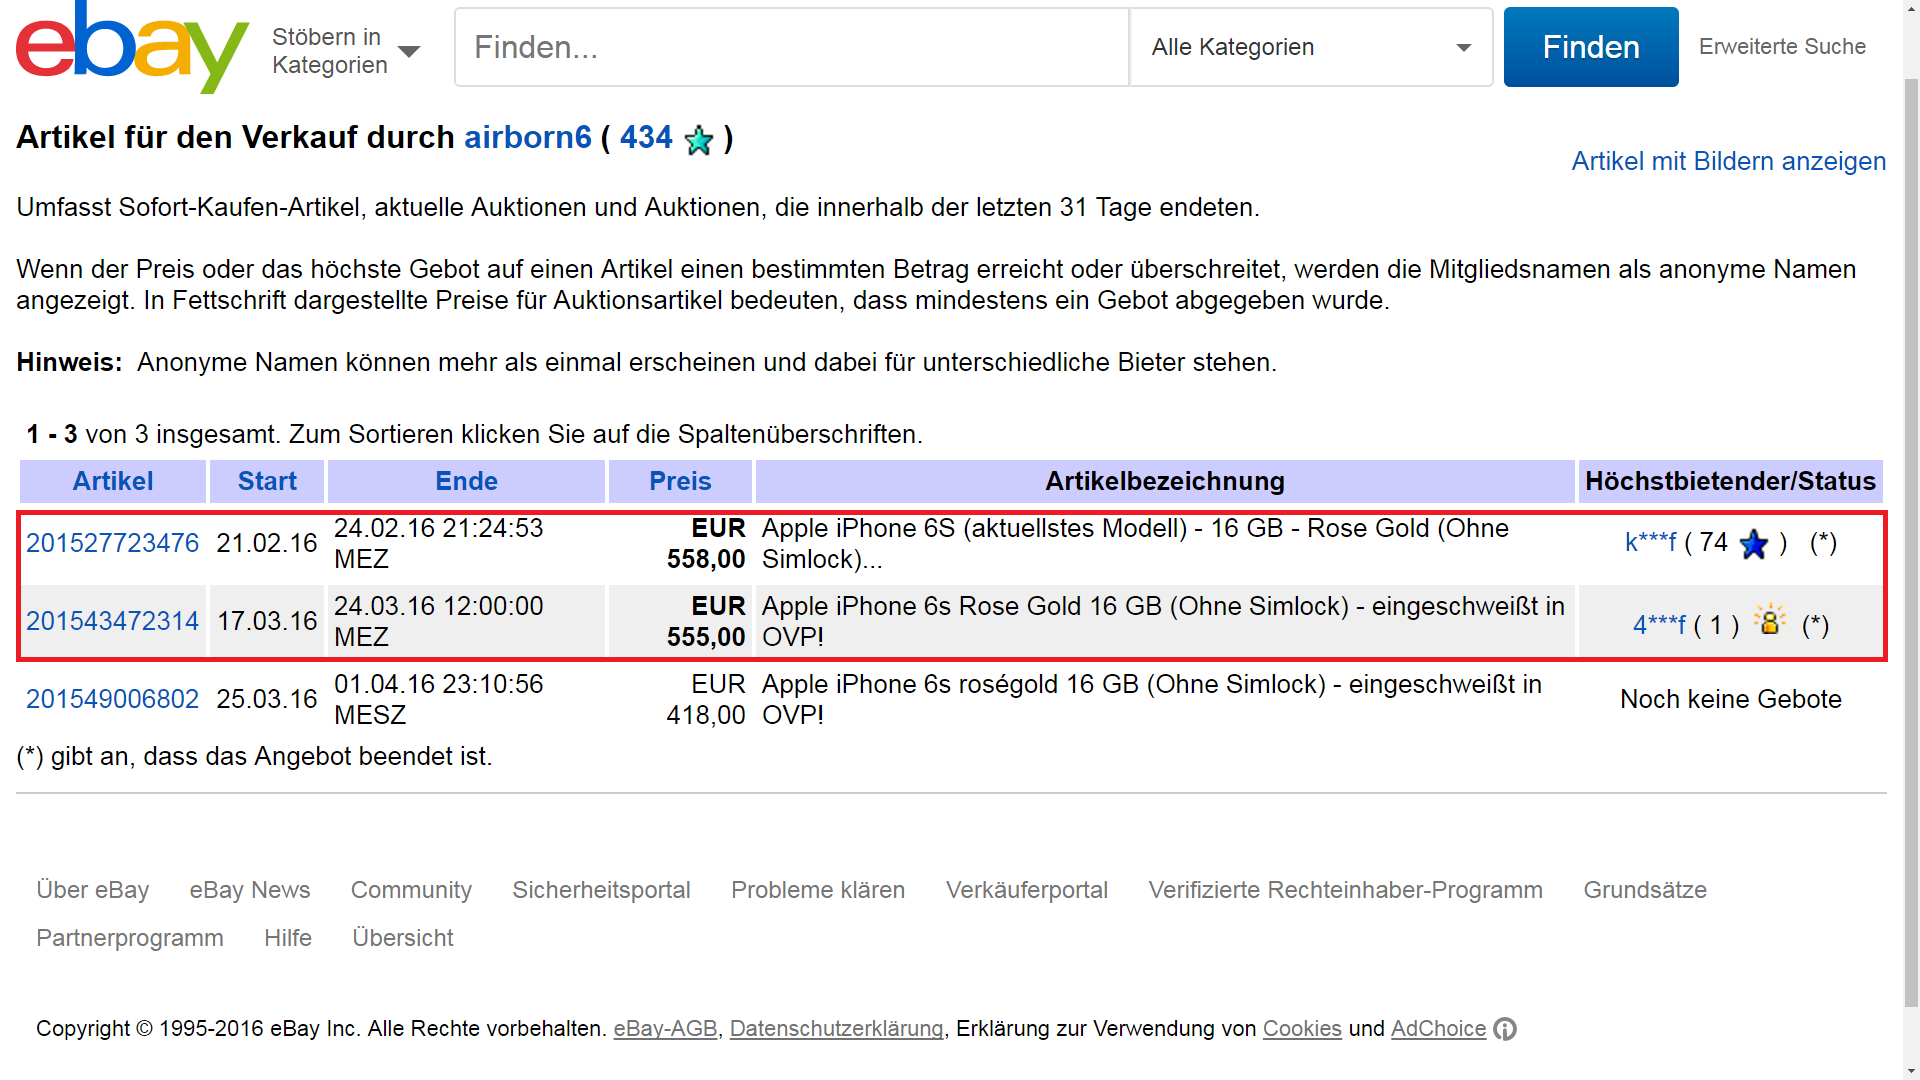The image size is (1920, 1080).
Task: Click bidder 4***f link
Action: click(1659, 625)
